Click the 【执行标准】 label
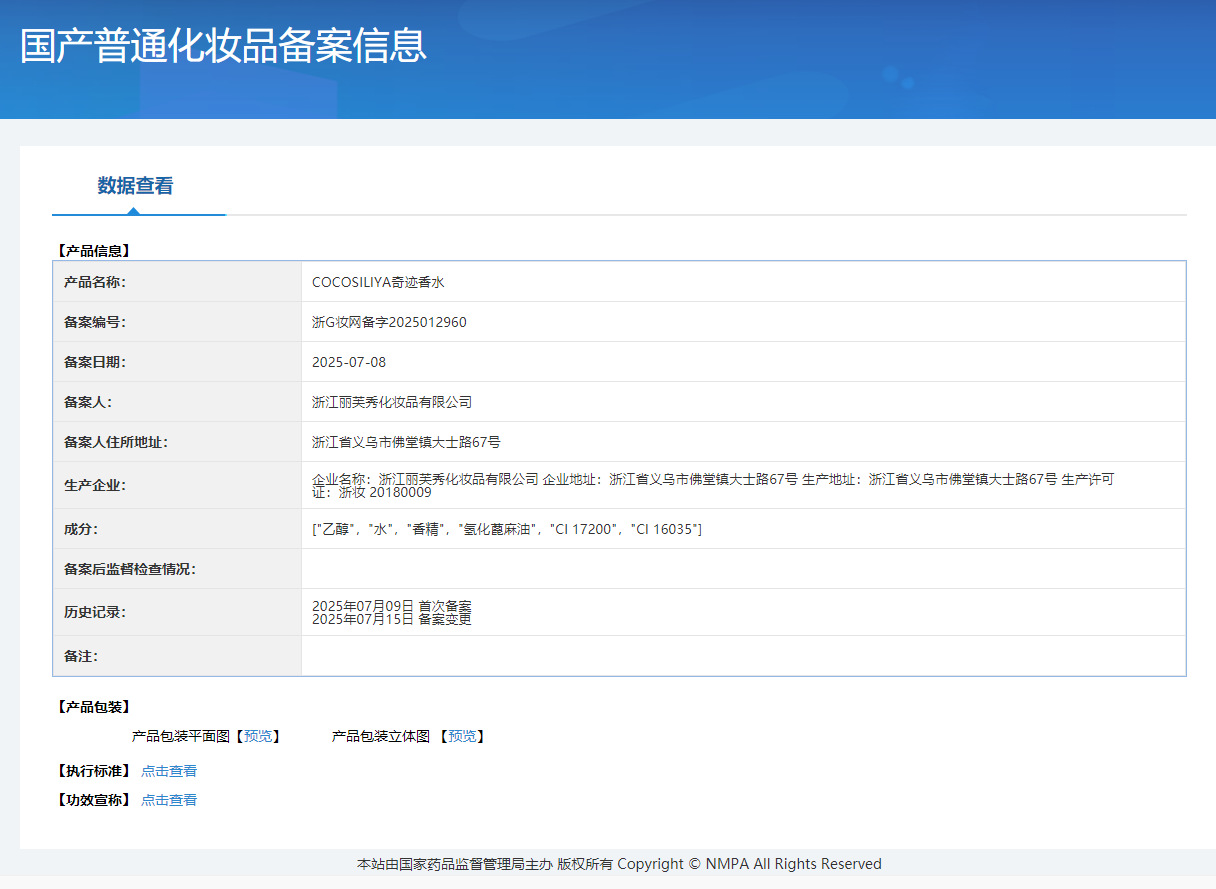This screenshot has height=889, width=1216. point(93,771)
